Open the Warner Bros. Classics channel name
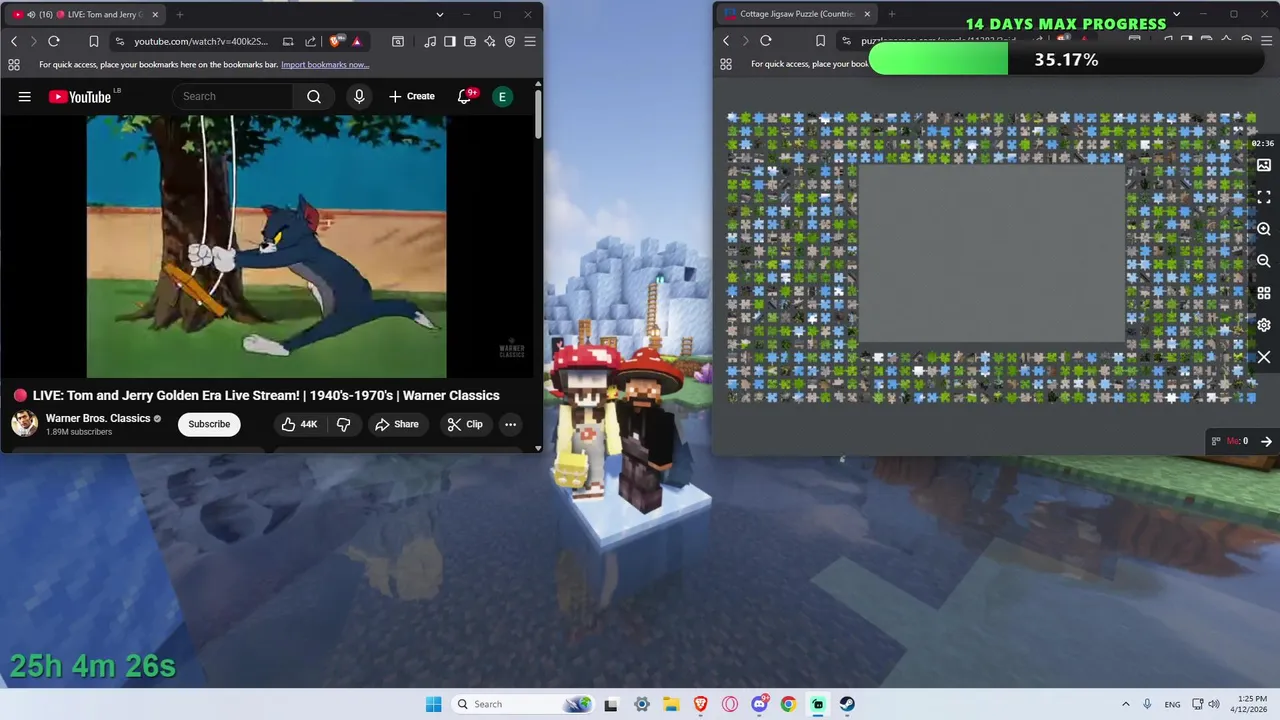Image resolution: width=1280 pixels, height=720 pixels. 98,418
